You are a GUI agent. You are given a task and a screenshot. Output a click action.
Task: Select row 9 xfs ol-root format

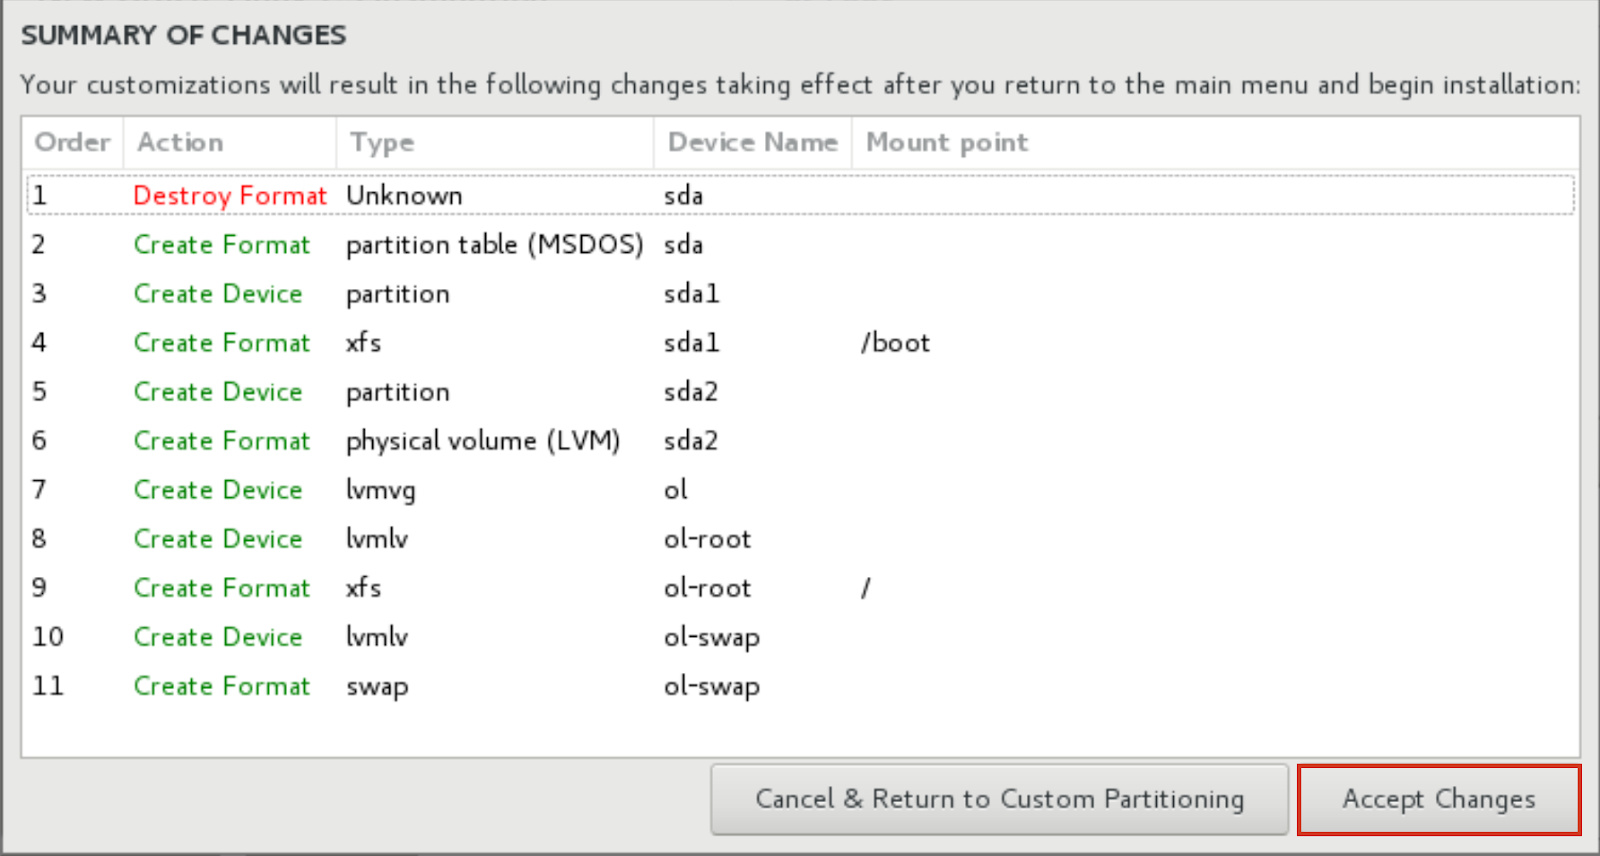pos(801,587)
